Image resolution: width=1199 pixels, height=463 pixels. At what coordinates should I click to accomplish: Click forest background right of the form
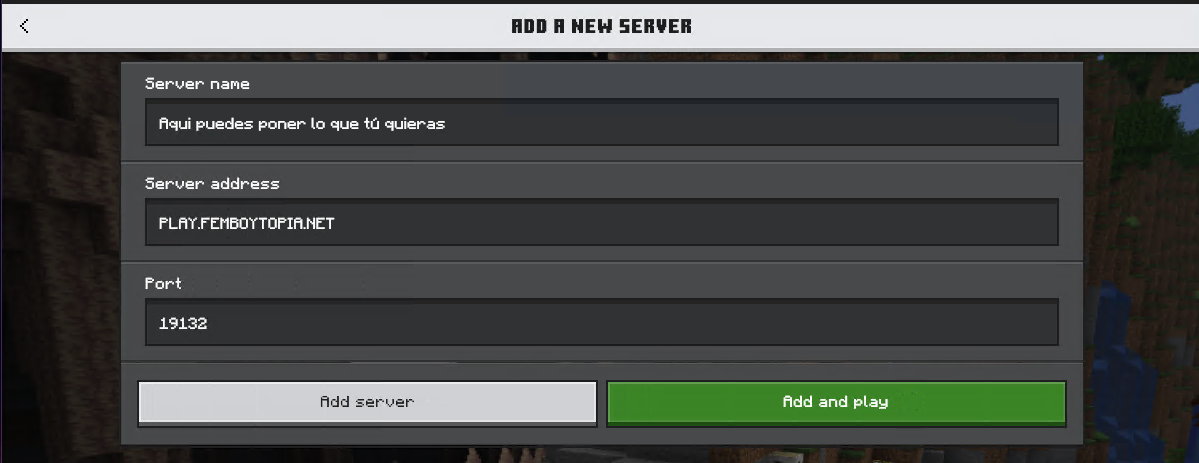pos(1141,253)
